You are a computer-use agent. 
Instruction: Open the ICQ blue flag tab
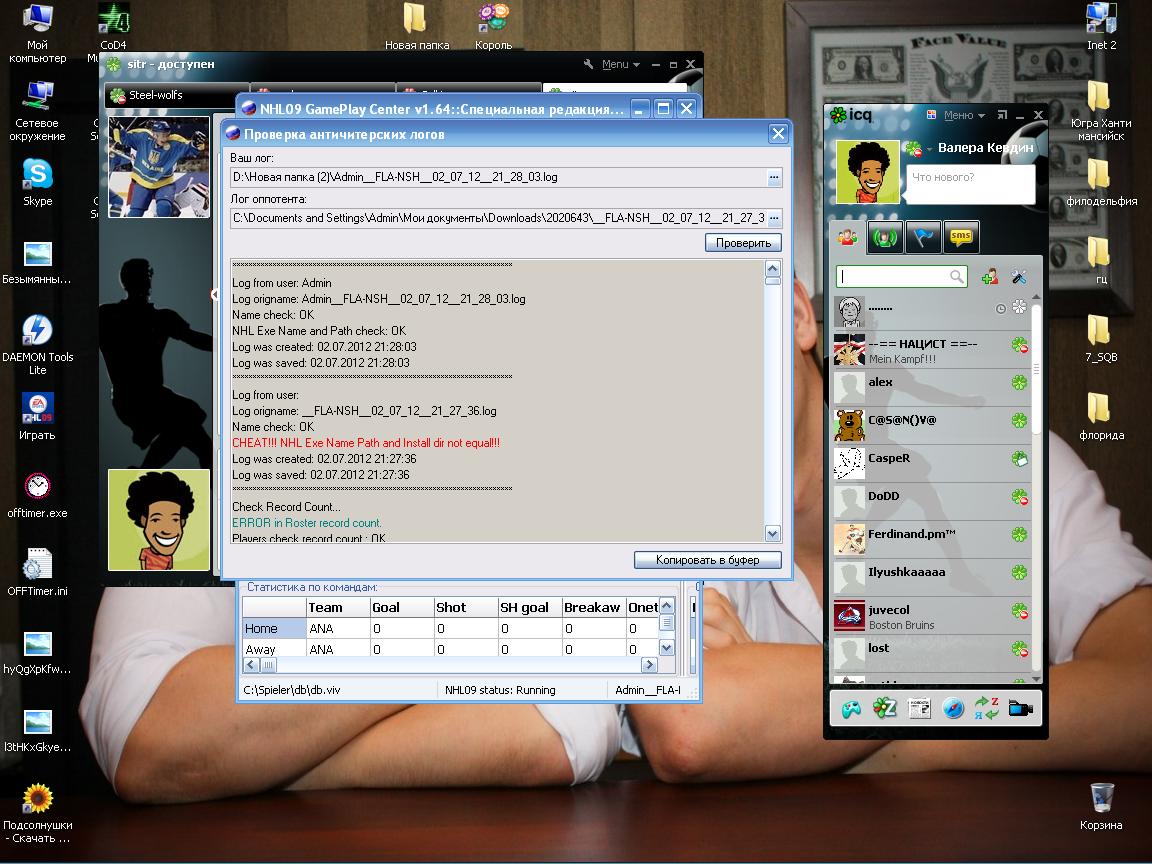[x=923, y=237]
